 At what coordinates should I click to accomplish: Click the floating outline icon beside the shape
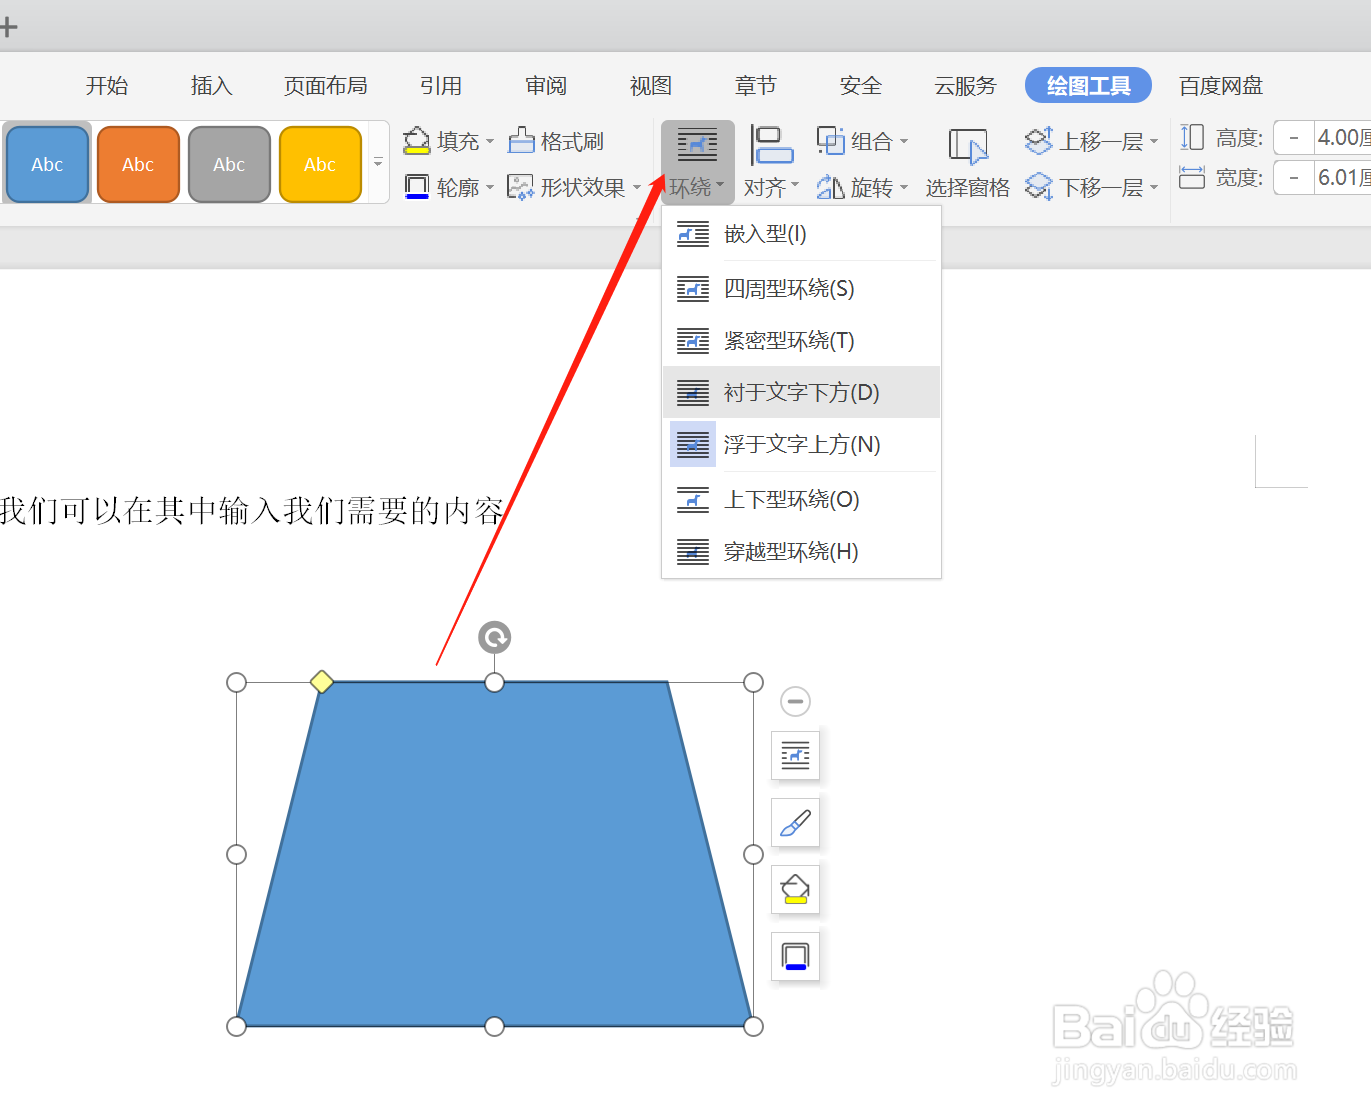[x=794, y=955]
